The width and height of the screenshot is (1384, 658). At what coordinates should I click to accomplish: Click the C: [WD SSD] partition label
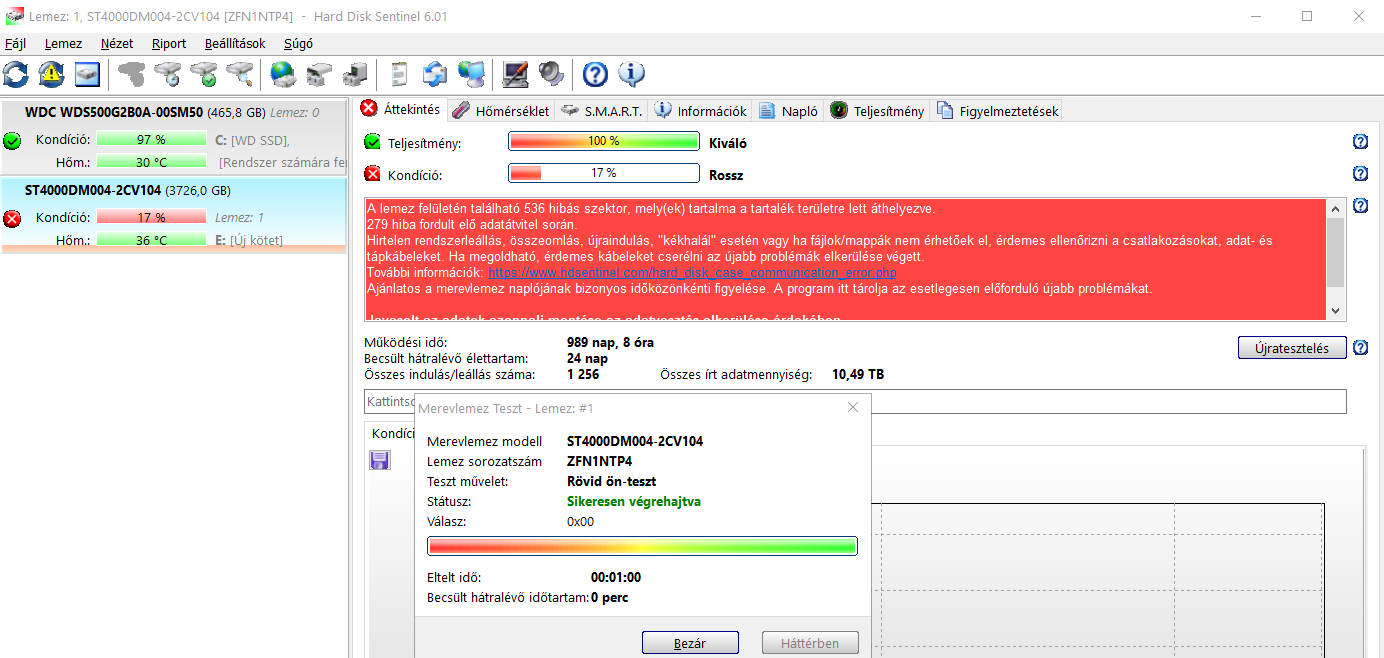(252, 140)
